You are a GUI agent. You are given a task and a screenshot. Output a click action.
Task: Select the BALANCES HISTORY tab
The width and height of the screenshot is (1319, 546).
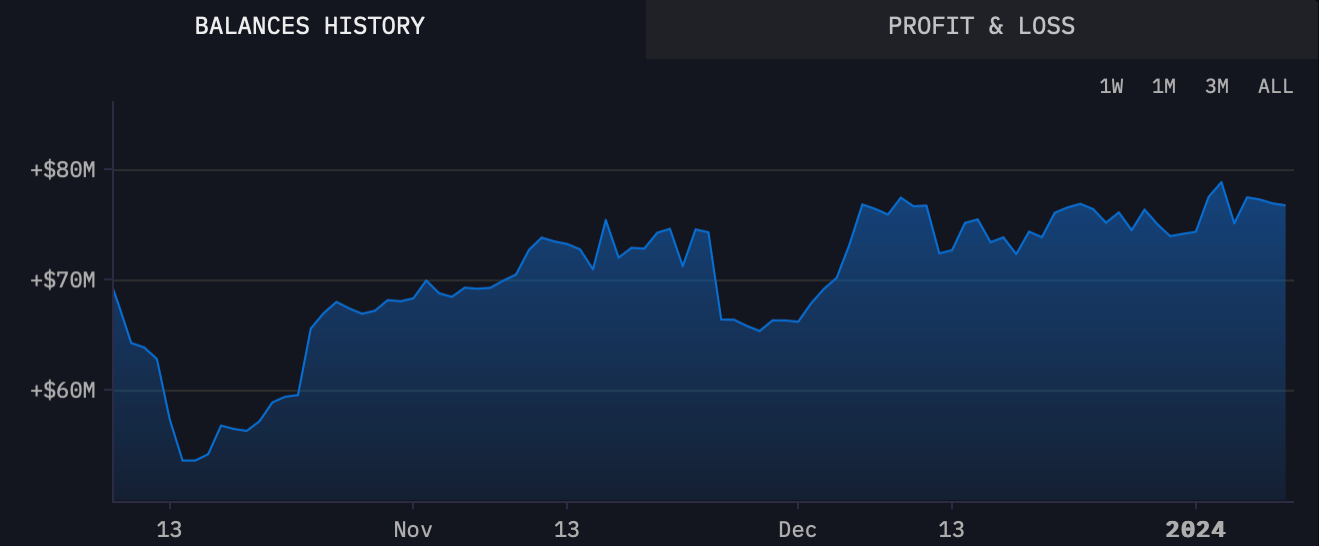point(310,27)
